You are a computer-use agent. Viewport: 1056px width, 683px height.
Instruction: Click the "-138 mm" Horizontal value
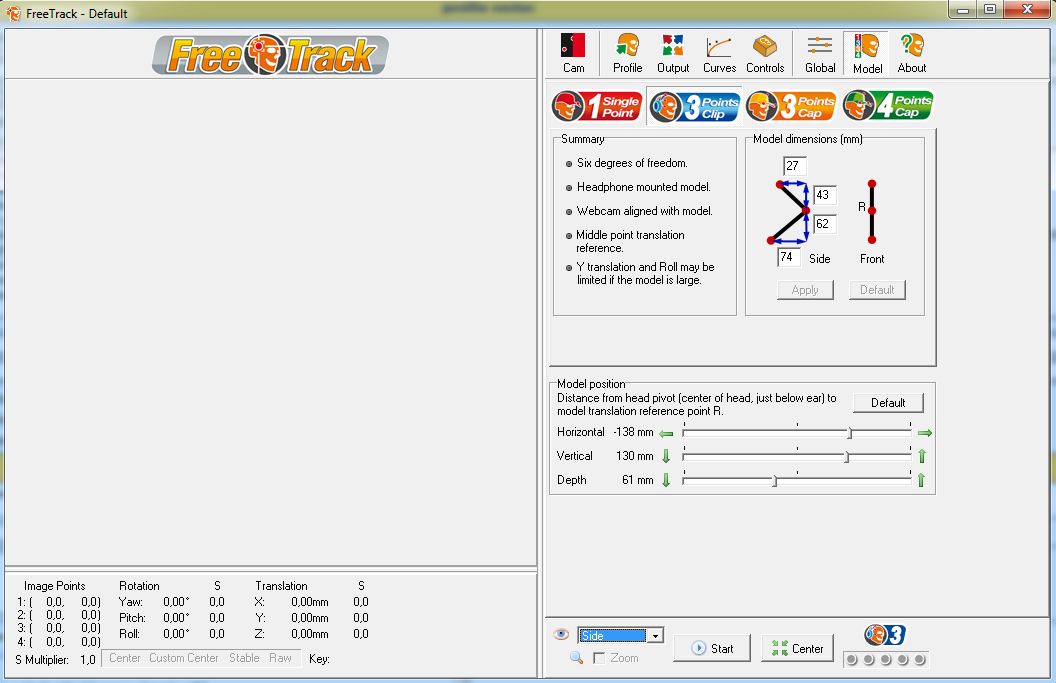(x=633, y=432)
